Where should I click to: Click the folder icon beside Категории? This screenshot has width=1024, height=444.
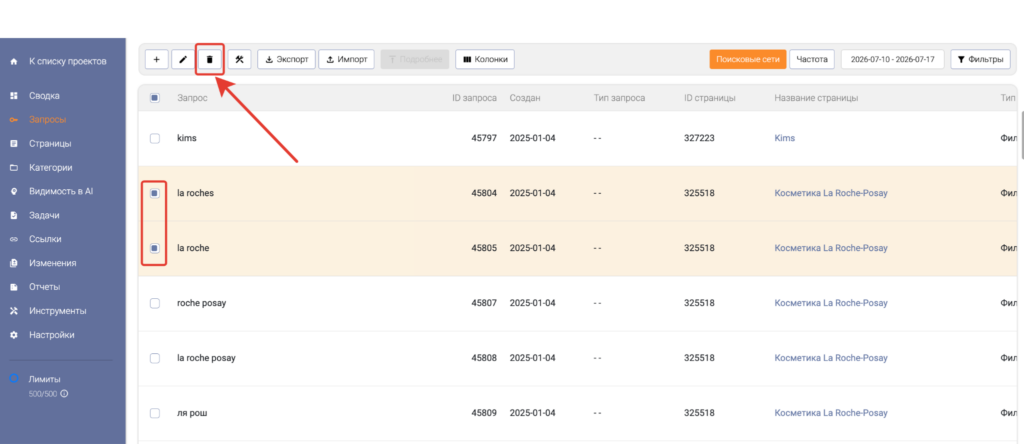tap(14, 168)
